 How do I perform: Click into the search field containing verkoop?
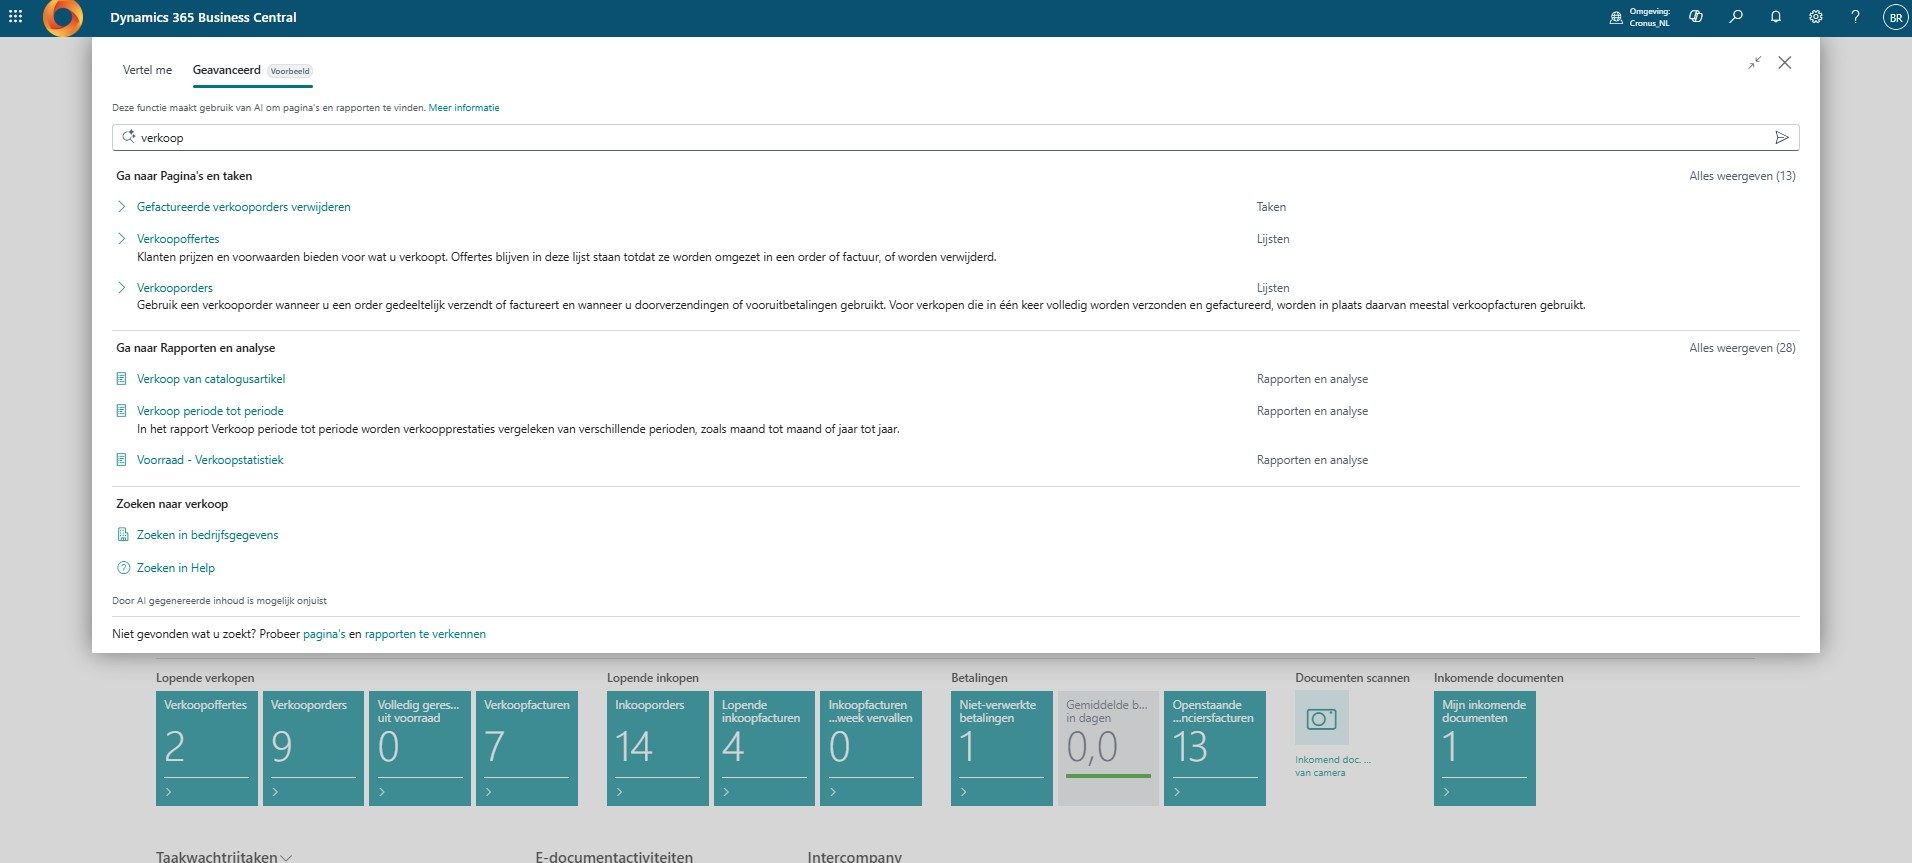point(900,138)
